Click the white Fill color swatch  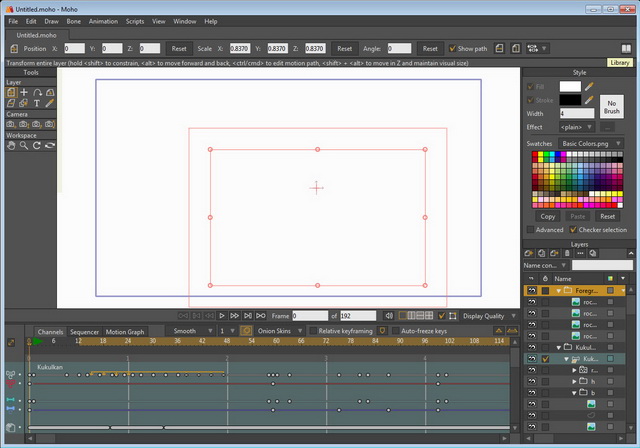[570, 87]
